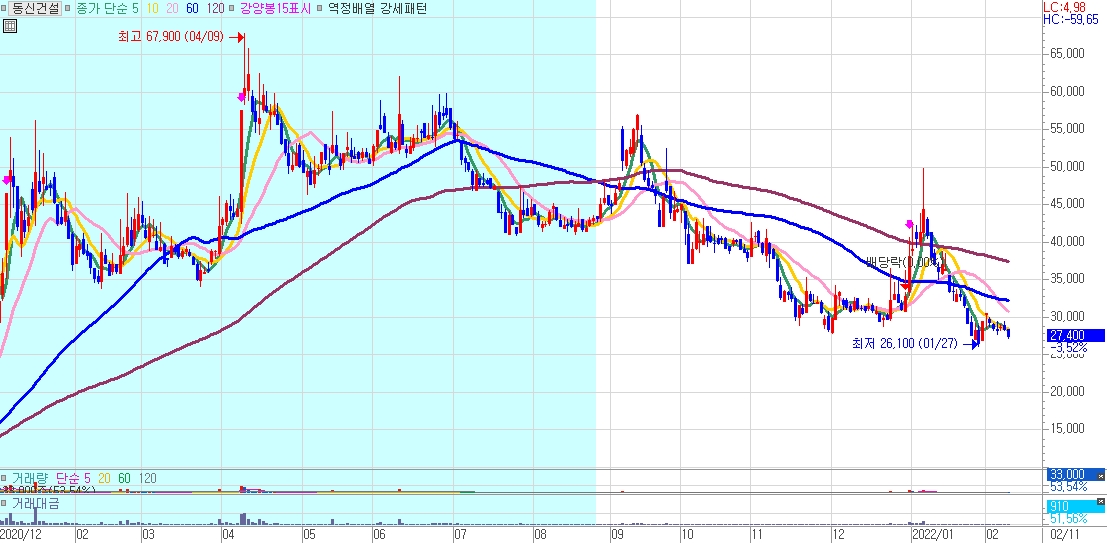The width and height of the screenshot is (1107, 543).
Task: Click the 35,000 price axis label
Action: coord(1069,279)
